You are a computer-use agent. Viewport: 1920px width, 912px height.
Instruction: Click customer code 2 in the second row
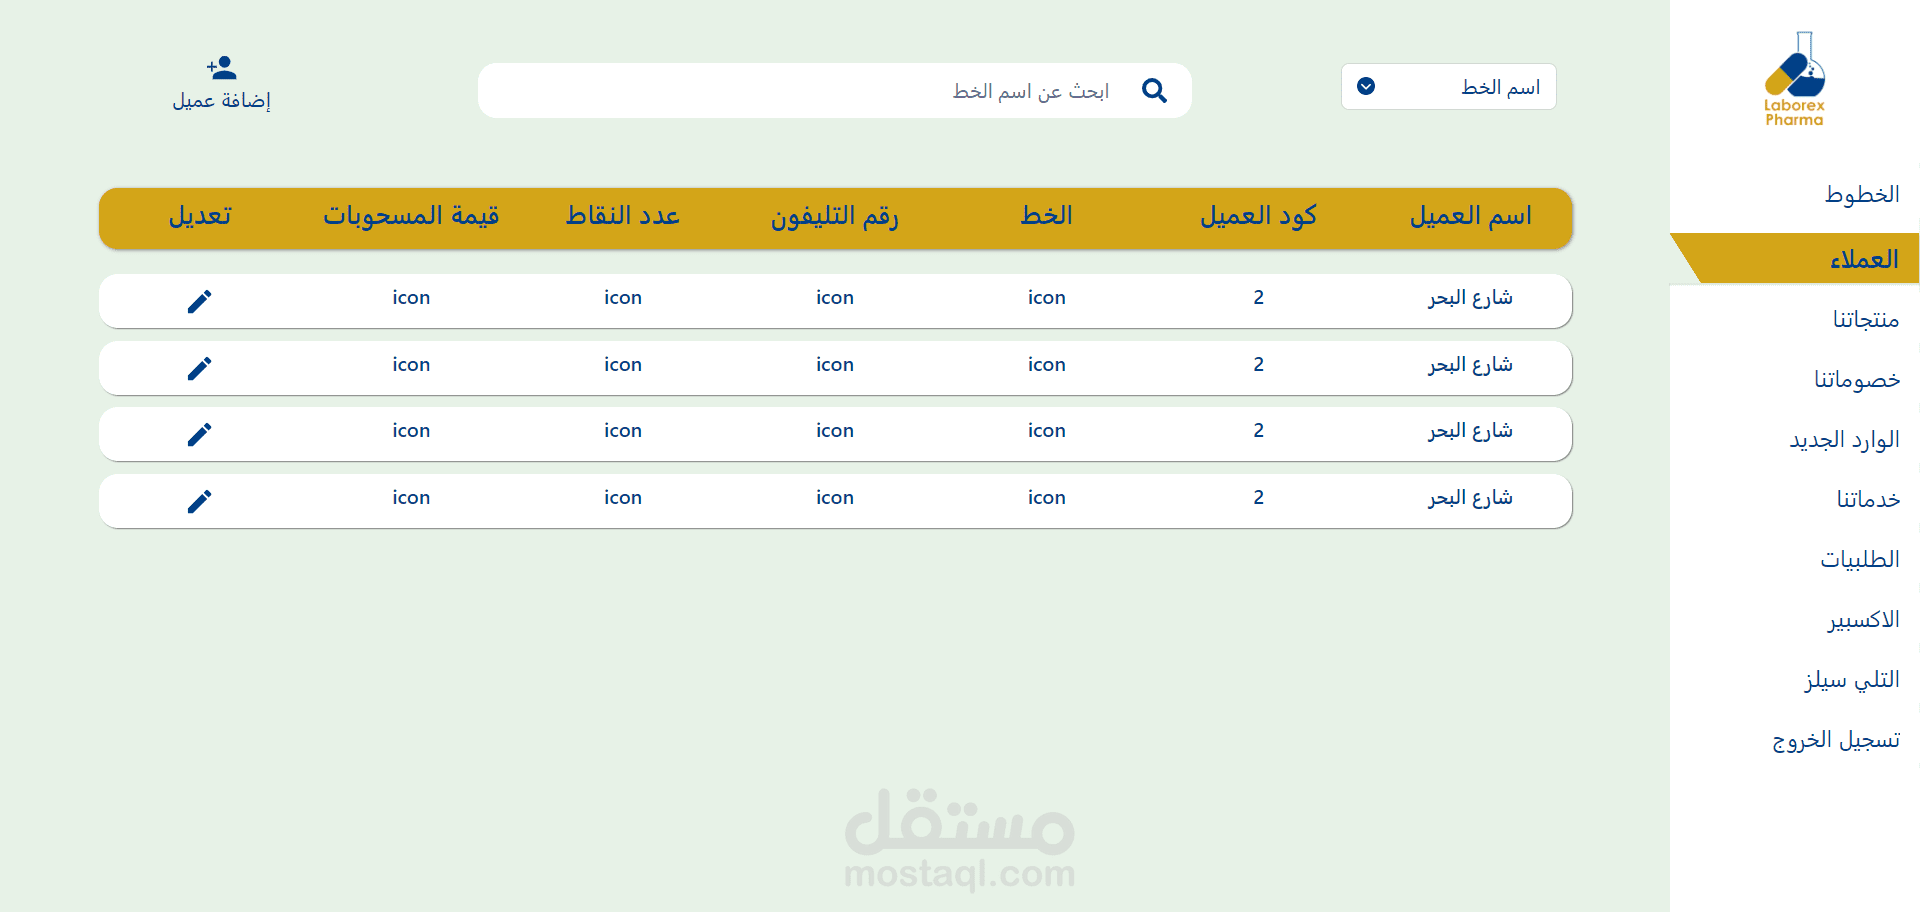tap(1258, 364)
